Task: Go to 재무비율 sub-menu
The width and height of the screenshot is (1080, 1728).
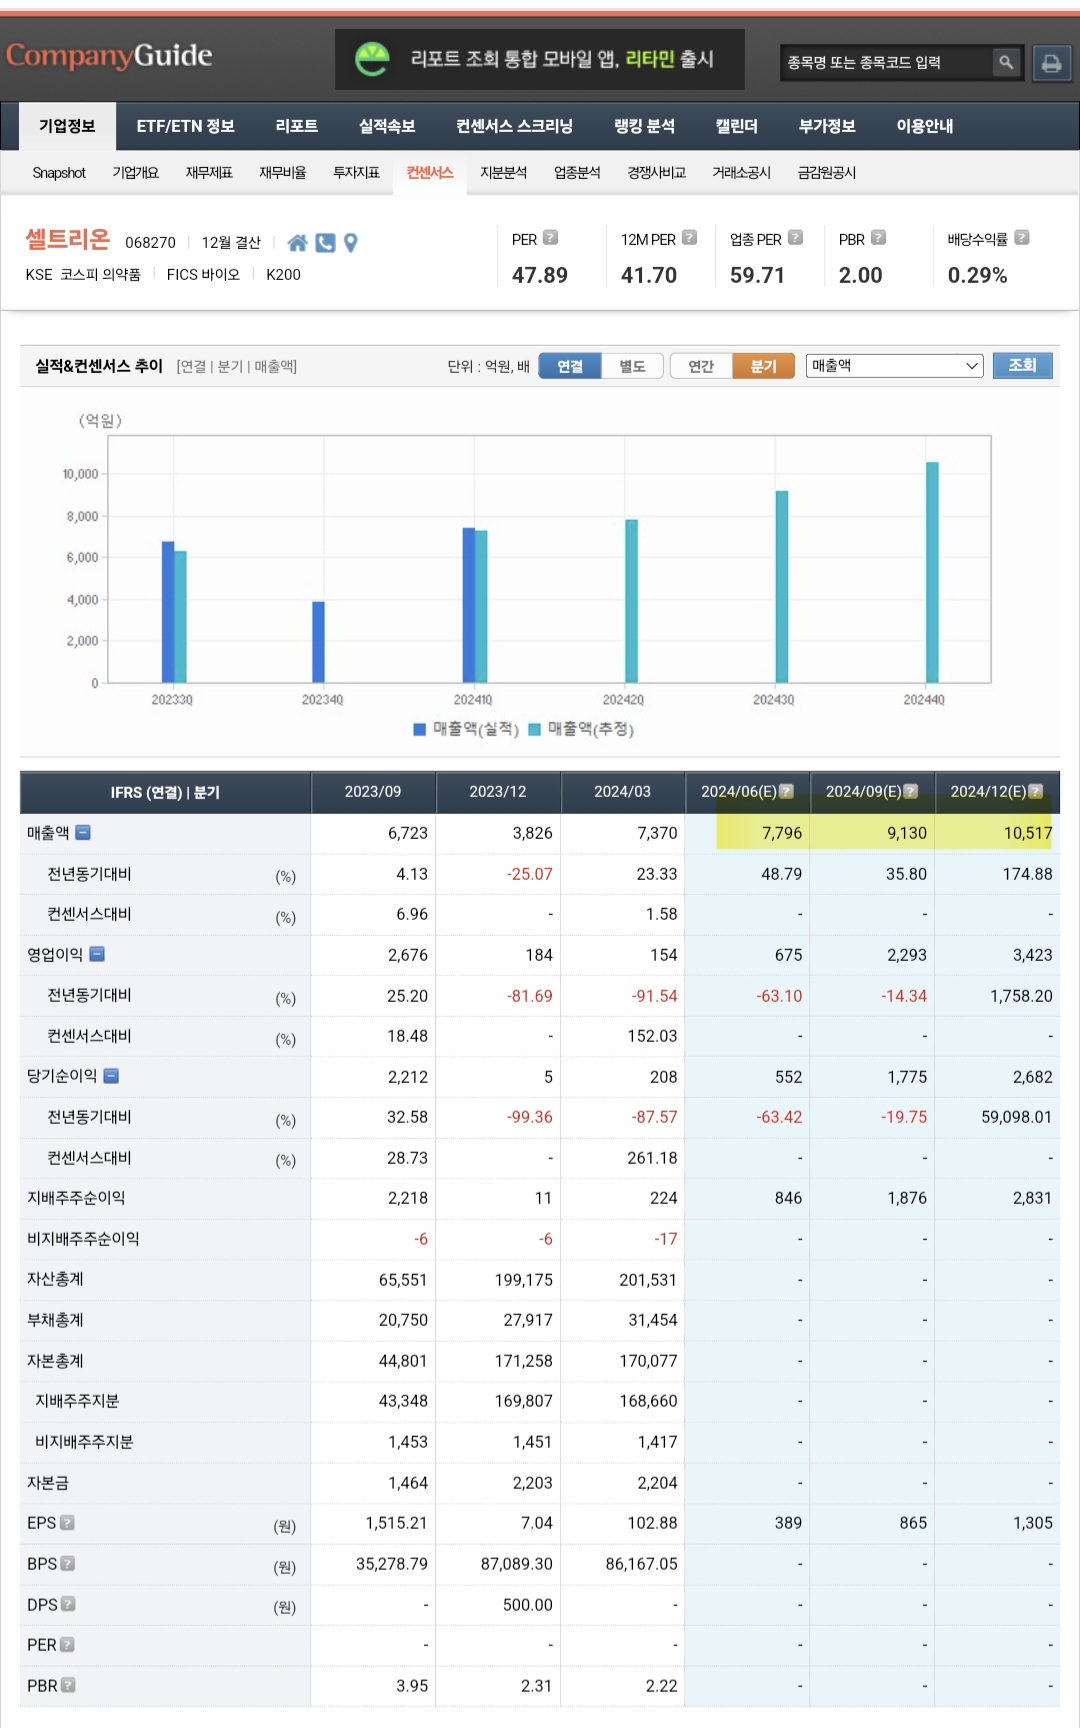Action: (283, 173)
